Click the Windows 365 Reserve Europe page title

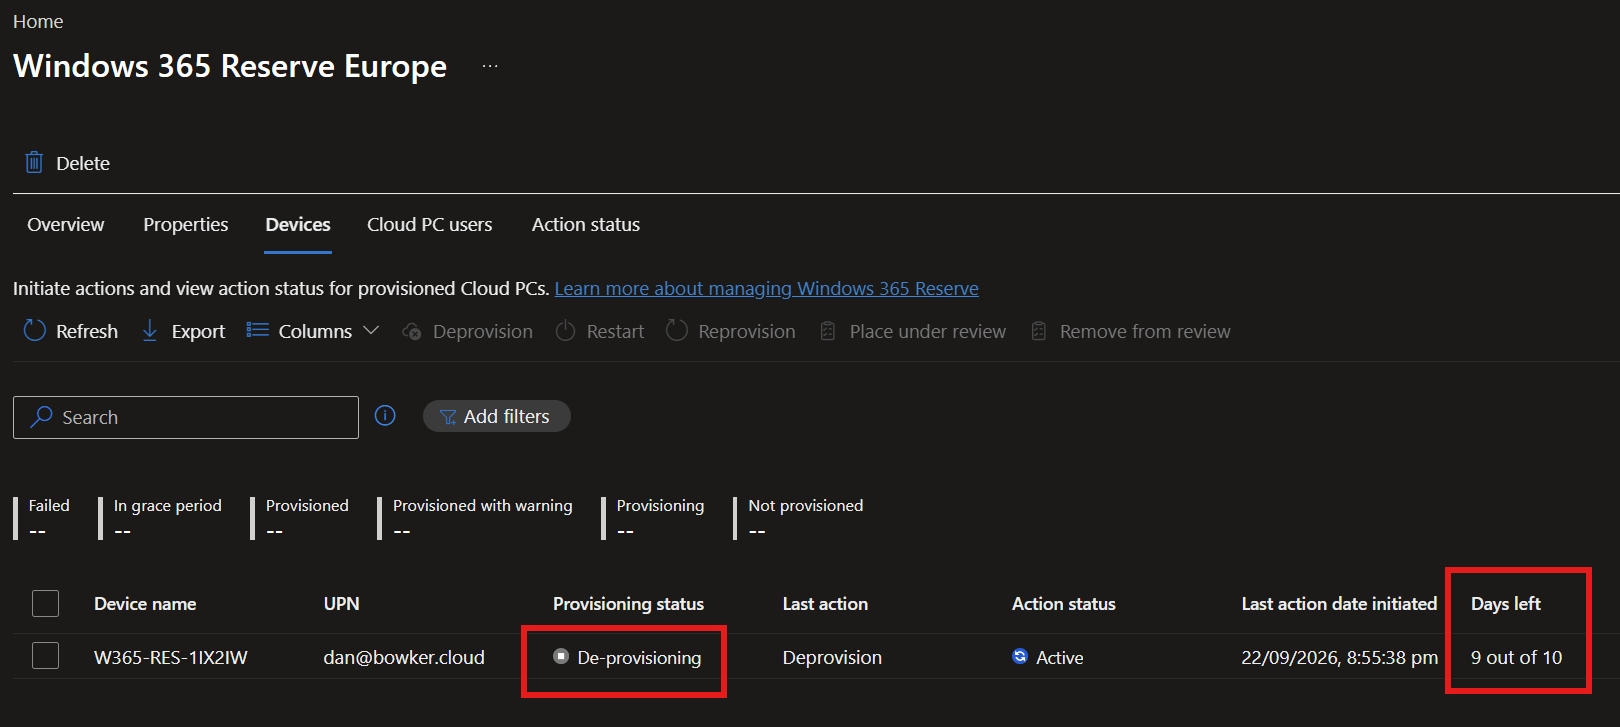point(230,66)
